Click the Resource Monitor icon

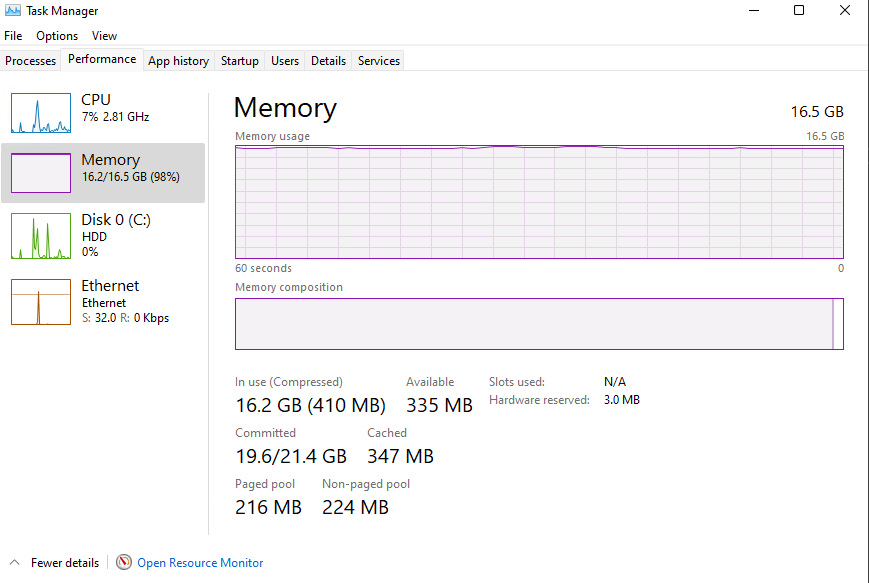point(124,562)
